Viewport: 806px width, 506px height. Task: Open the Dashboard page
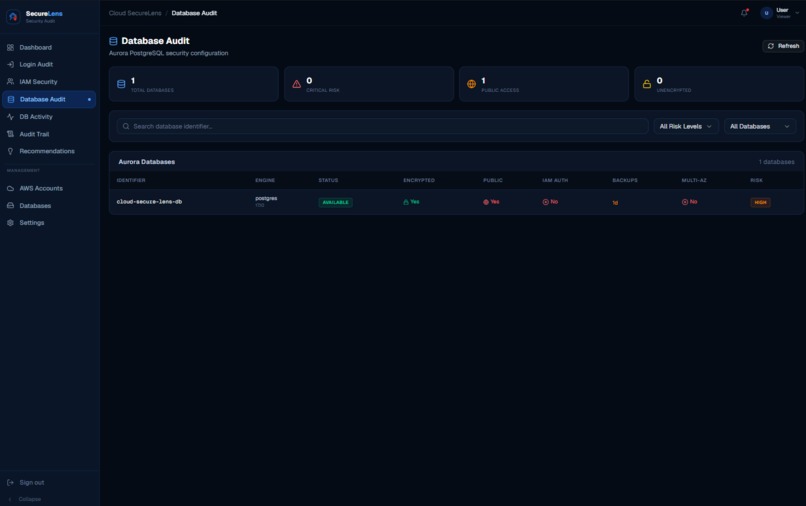pos(49,47)
